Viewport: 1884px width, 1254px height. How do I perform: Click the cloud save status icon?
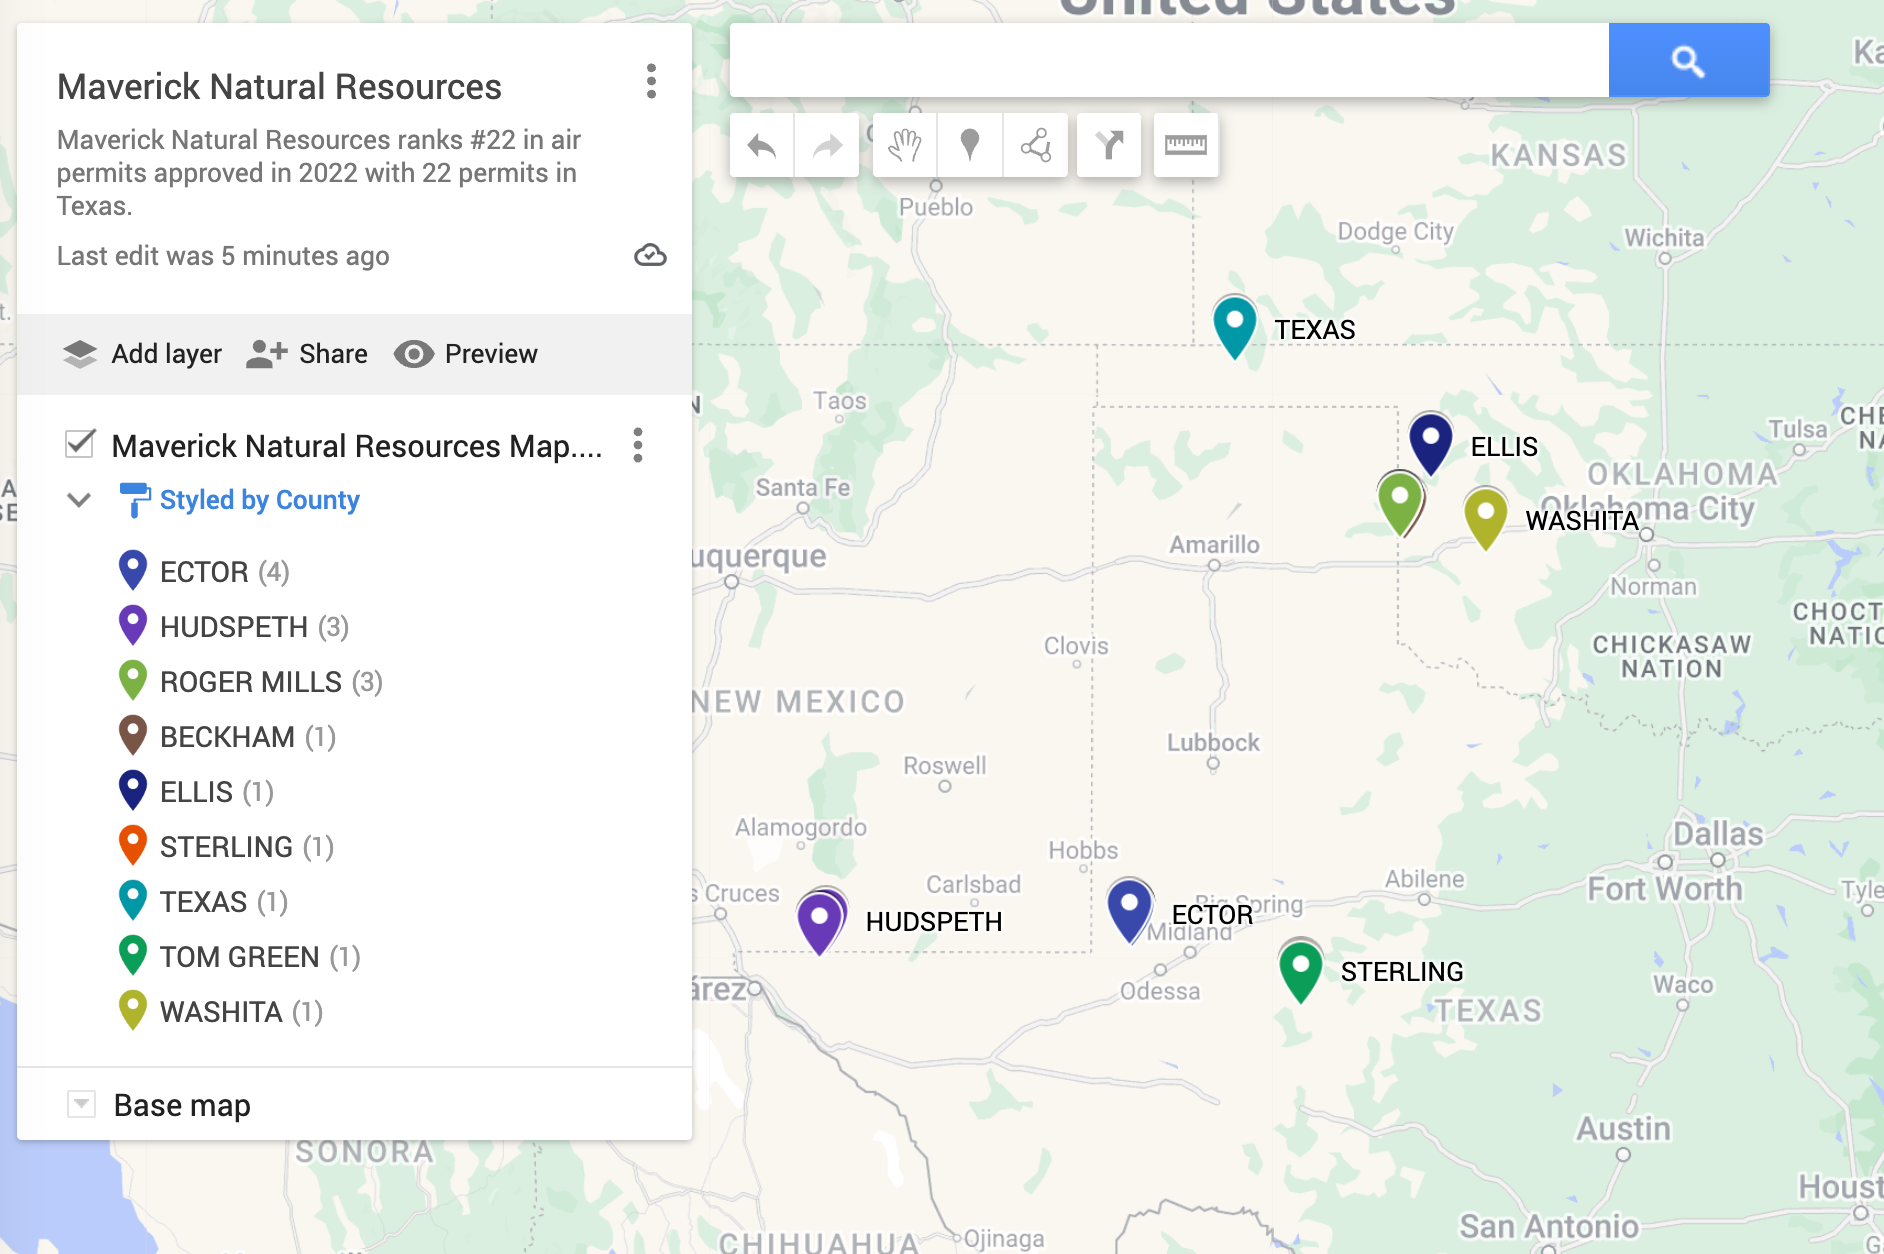tap(650, 256)
